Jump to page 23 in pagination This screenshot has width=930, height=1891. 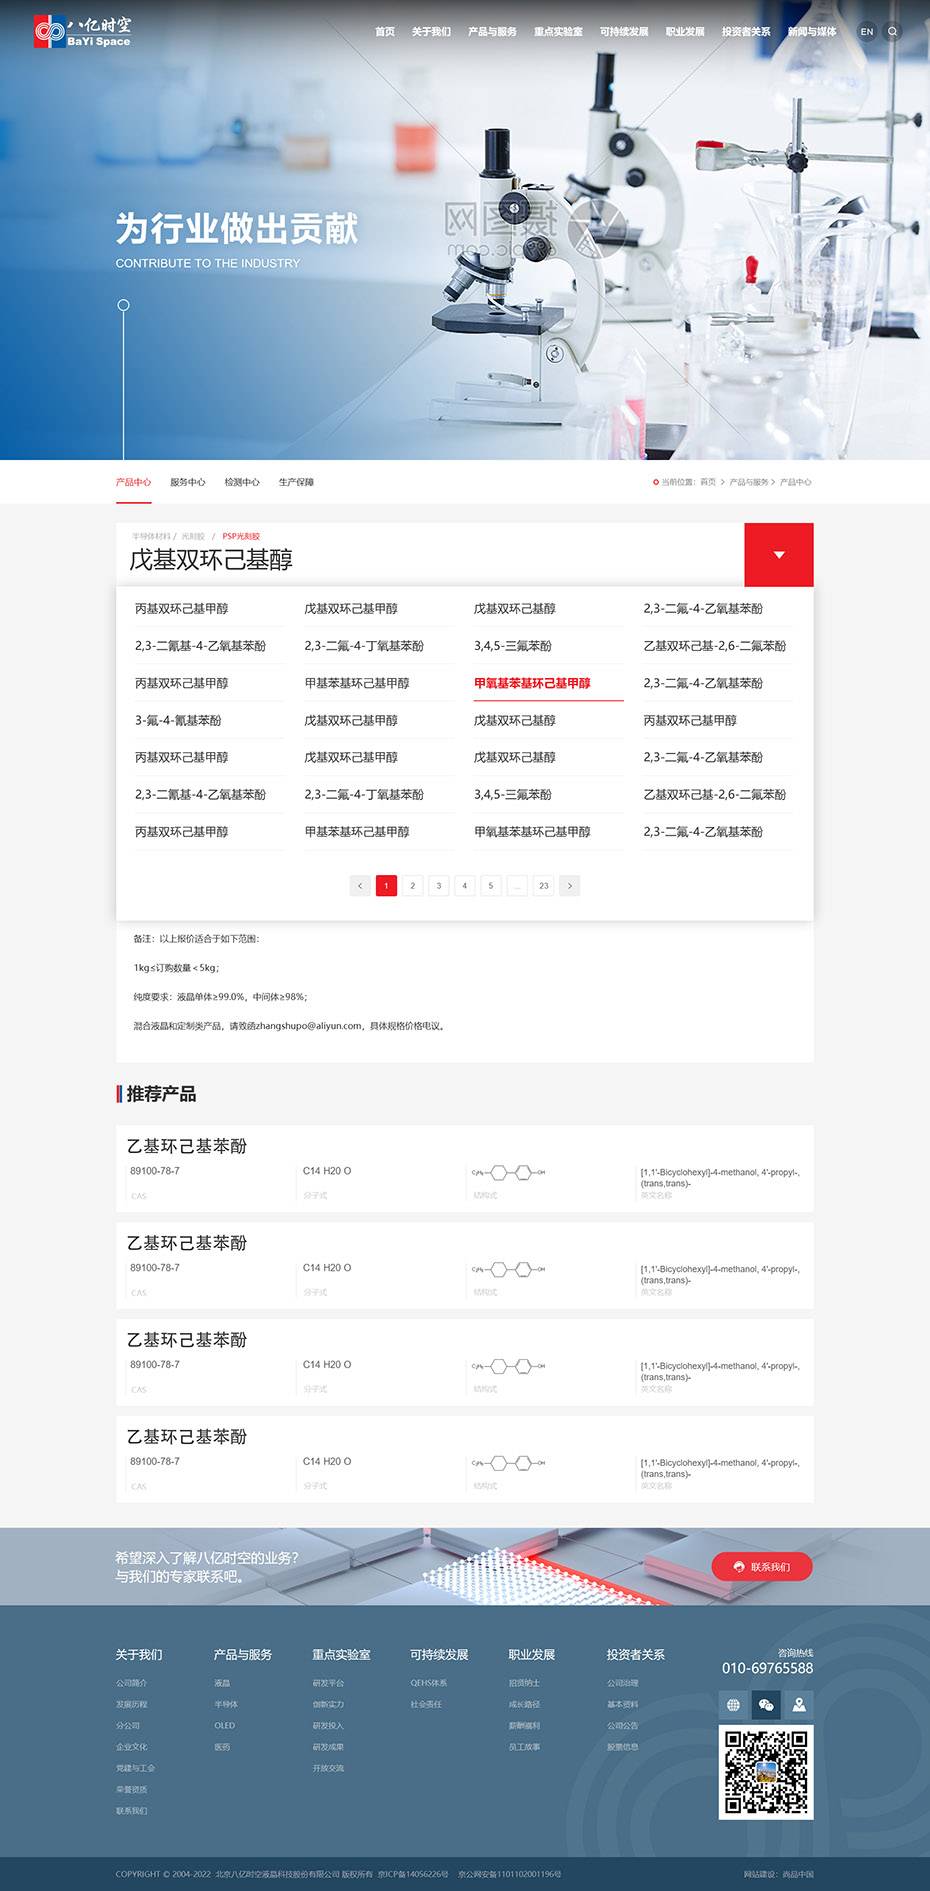point(543,886)
